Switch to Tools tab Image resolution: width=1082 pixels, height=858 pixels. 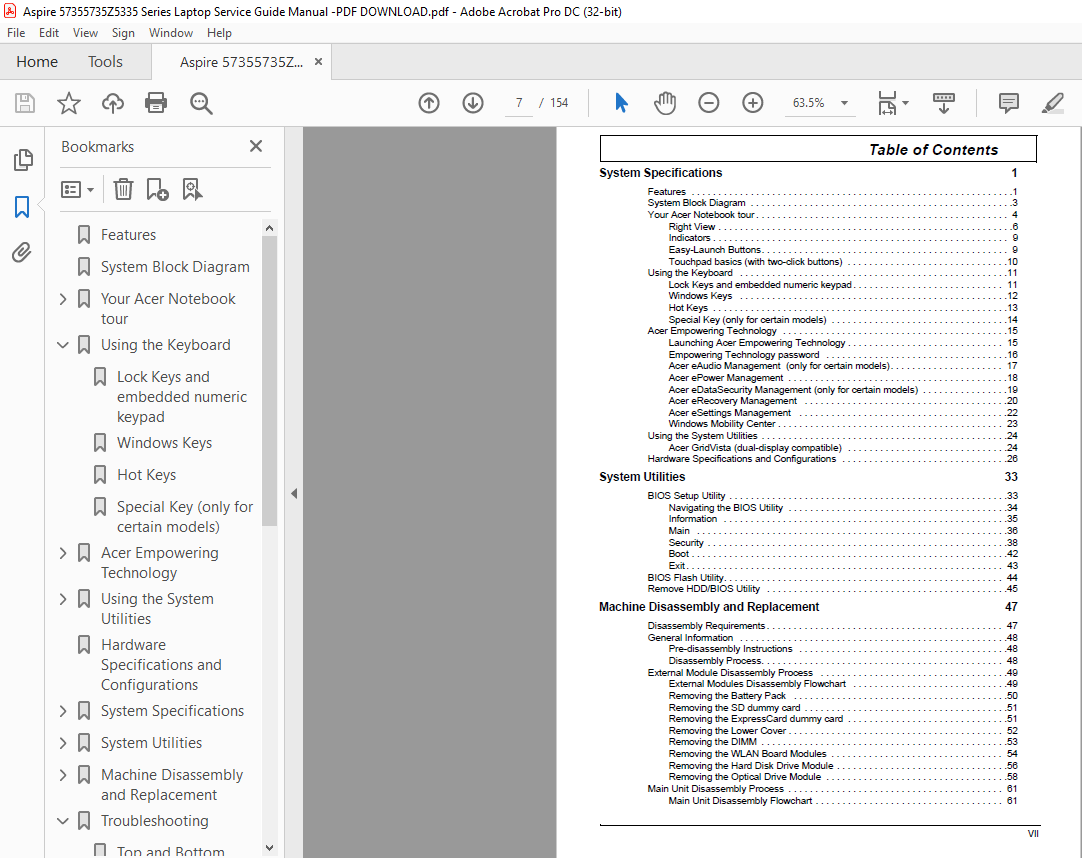pos(105,61)
